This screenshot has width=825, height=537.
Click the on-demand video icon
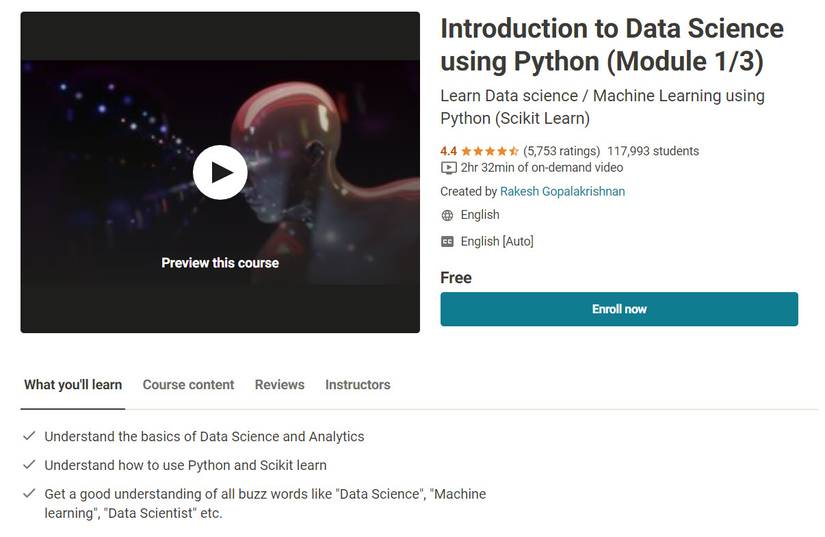pyautogui.click(x=448, y=168)
